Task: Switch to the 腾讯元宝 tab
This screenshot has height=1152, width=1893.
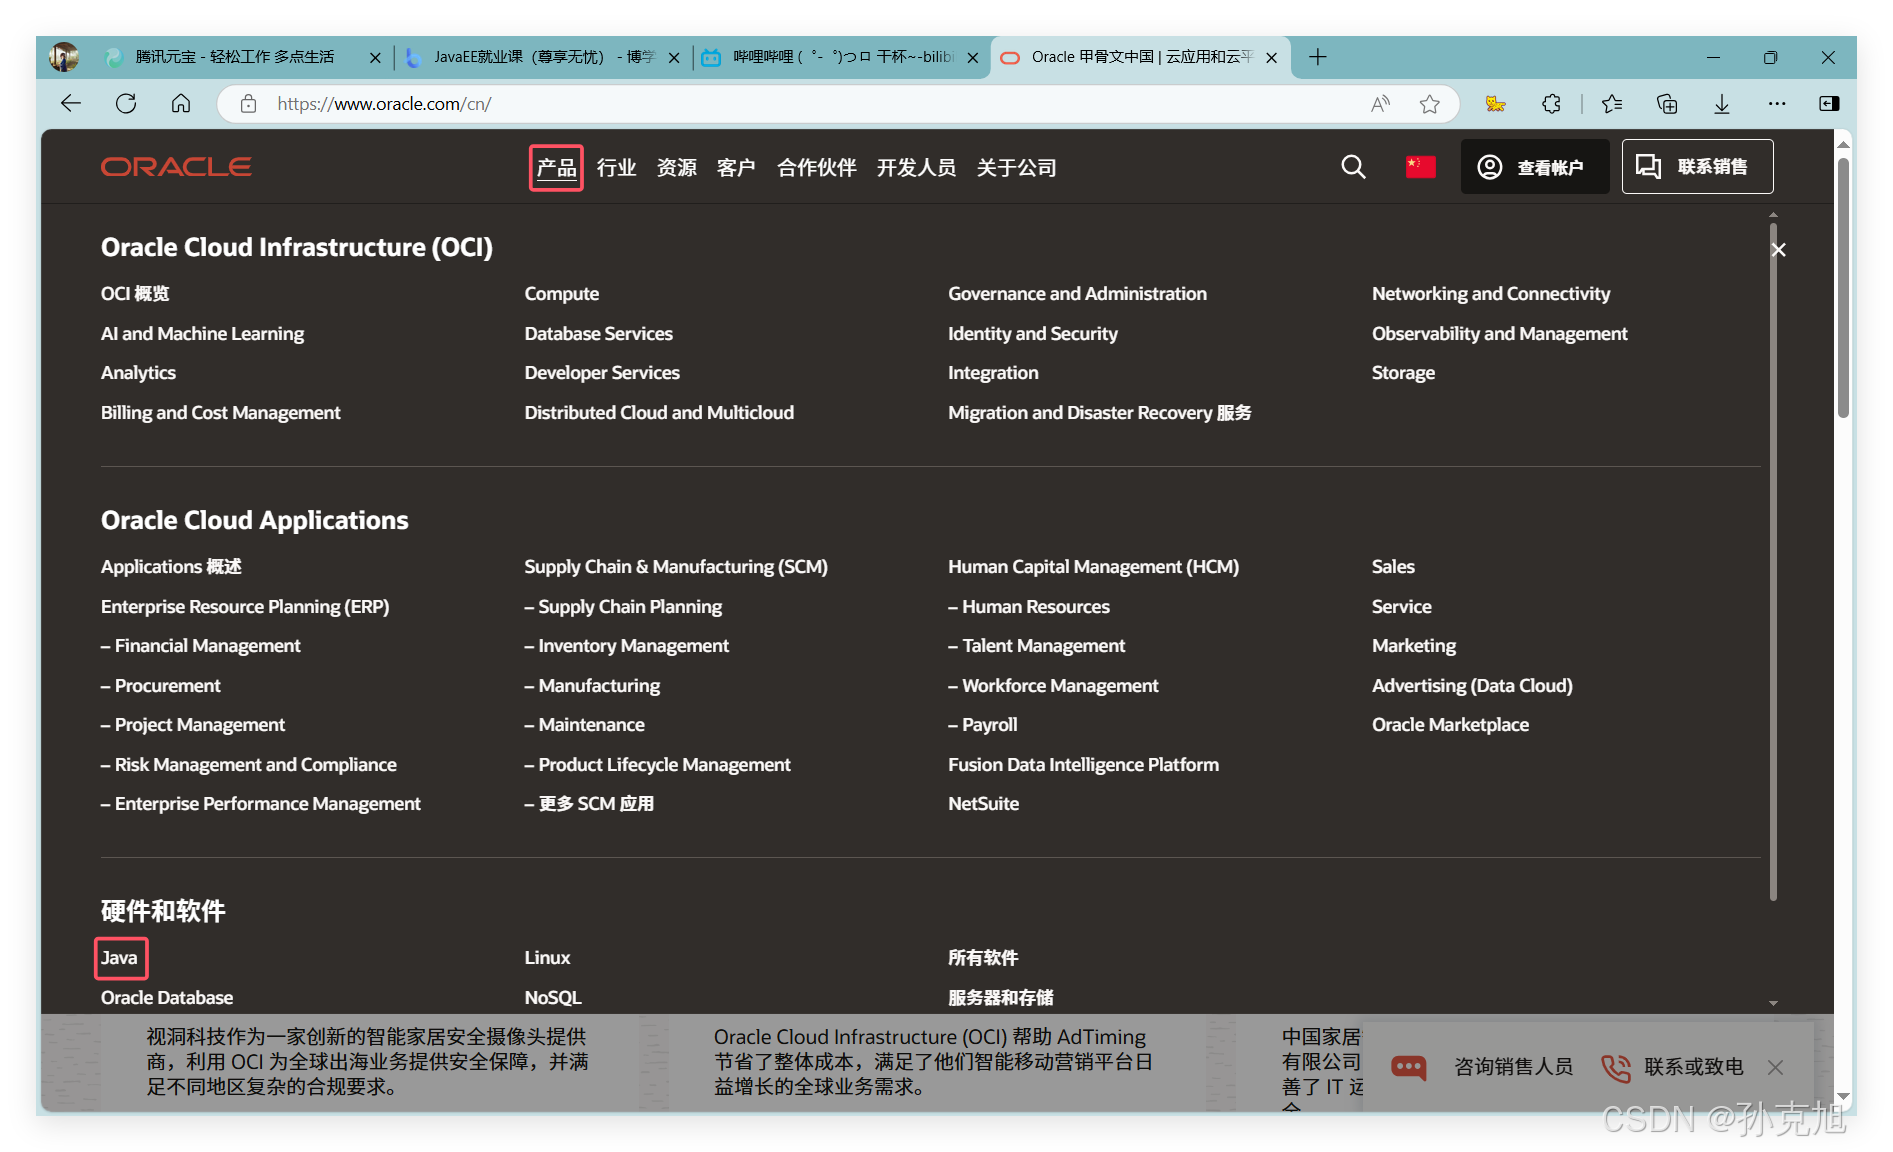Action: tap(234, 57)
